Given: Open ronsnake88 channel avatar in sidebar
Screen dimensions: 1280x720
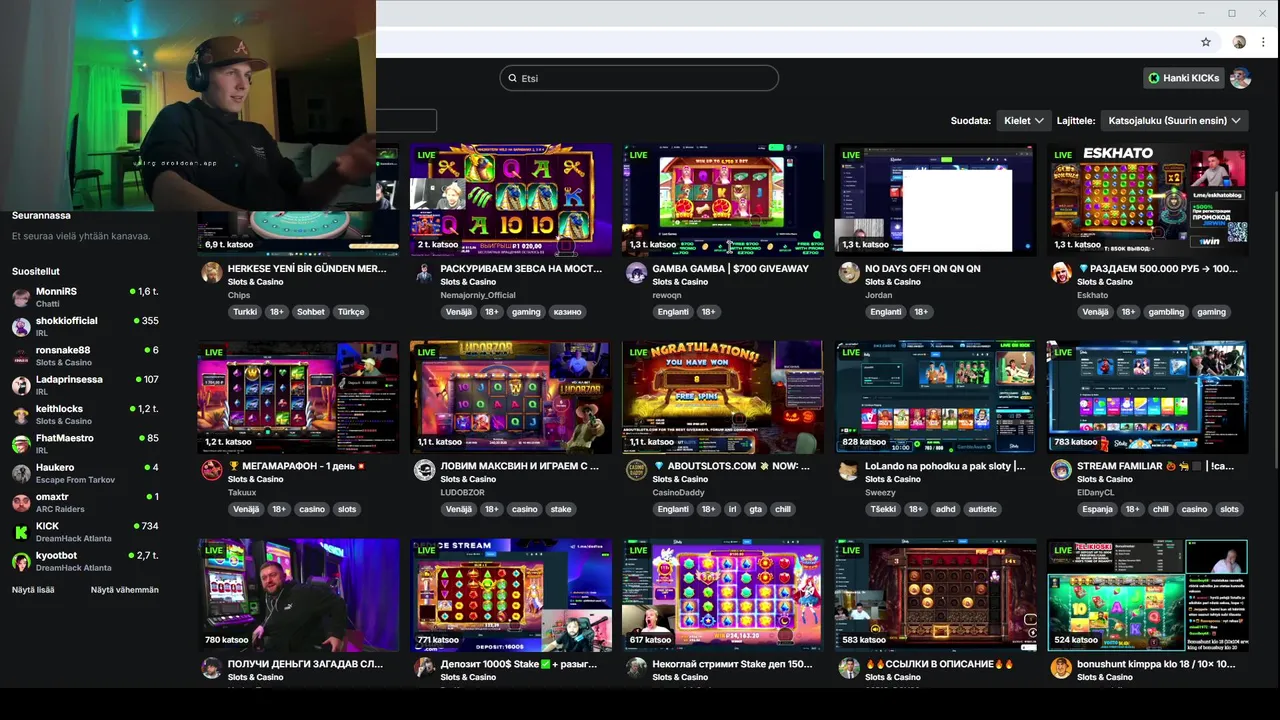Looking at the screenshot, I should pyautogui.click(x=21, y=356).
